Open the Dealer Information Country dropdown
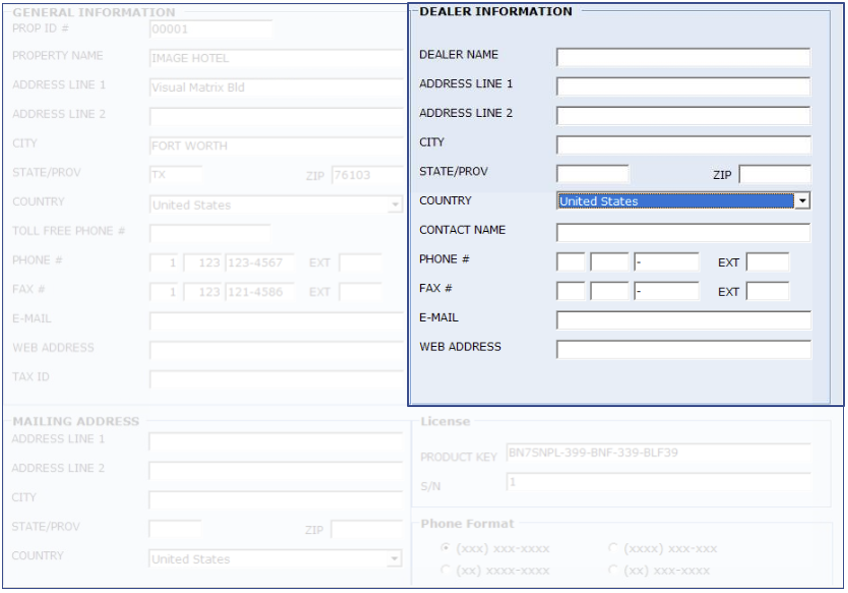848x593 pixels. pyautogui.click(x=801, y=201)
